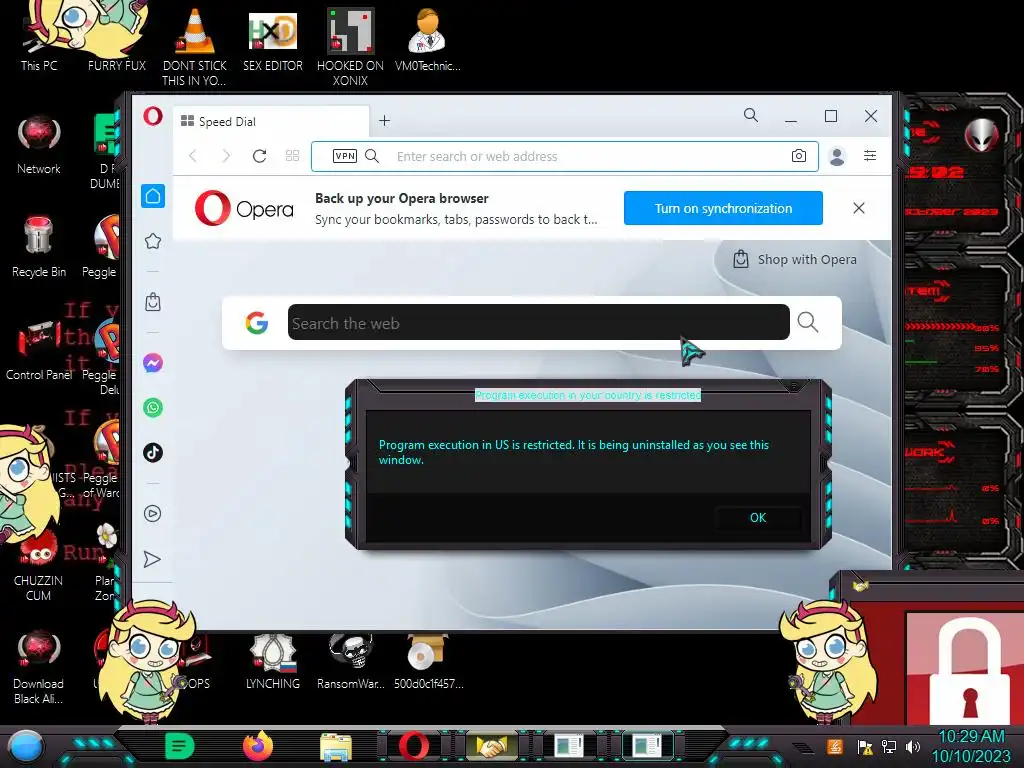Click the magnifier button in the Speed Dial search
The image size is (1024, 768).
808,322
